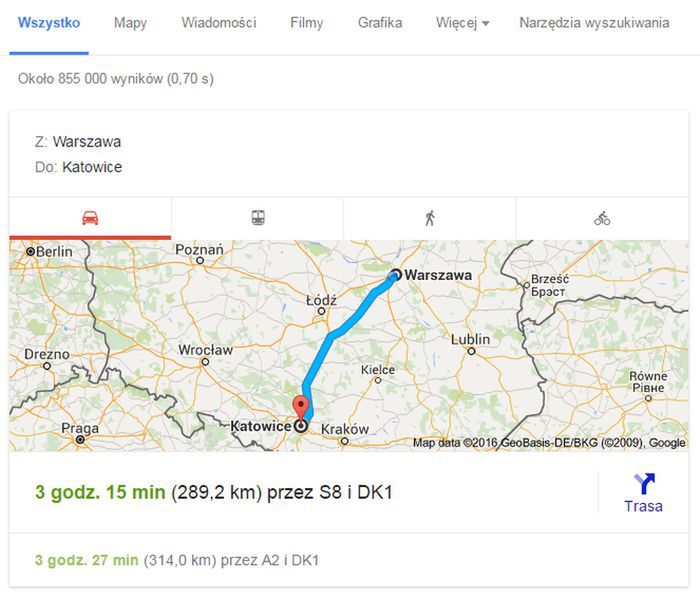Select the Wszystko results tab
The image size is (700, 598).
click(49, 23)
